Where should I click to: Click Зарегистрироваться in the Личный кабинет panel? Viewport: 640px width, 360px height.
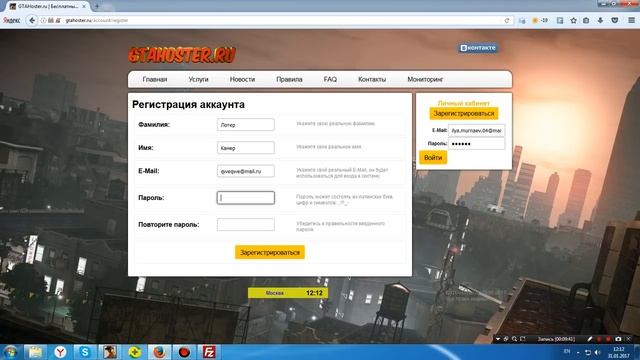pyautogui.click(x=464, y=113)
